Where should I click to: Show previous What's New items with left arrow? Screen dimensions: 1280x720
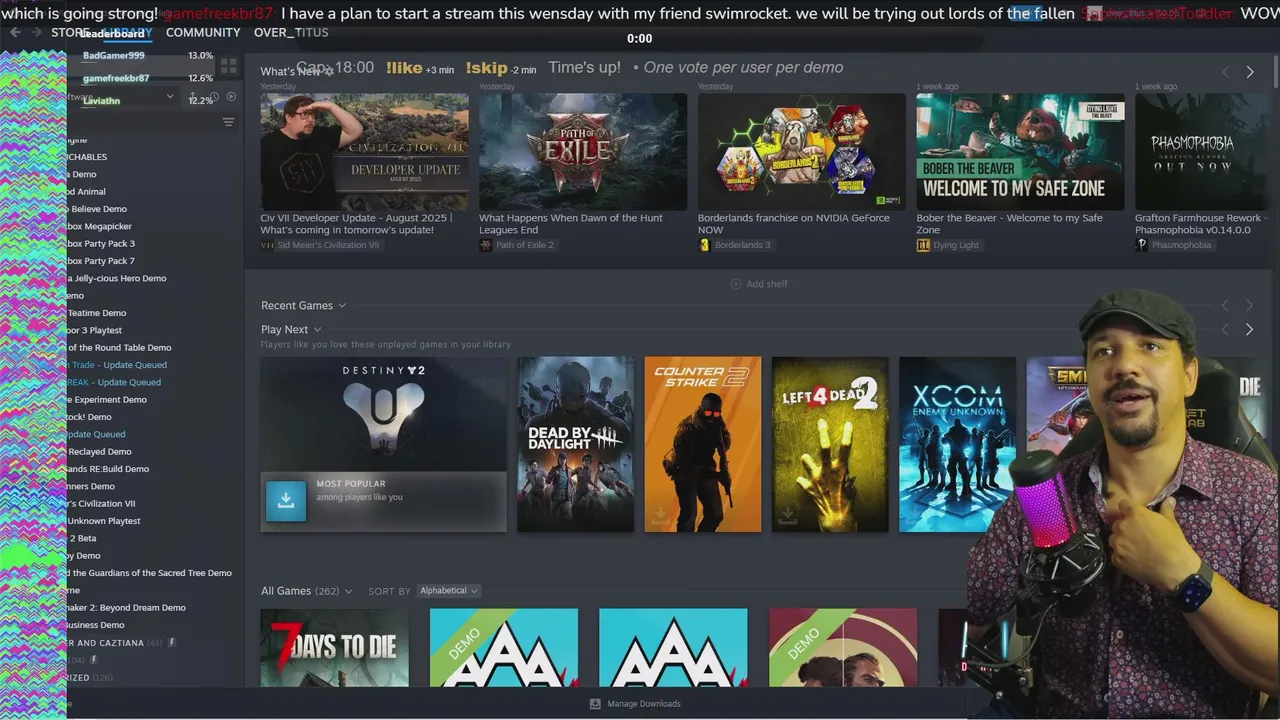1225,72
